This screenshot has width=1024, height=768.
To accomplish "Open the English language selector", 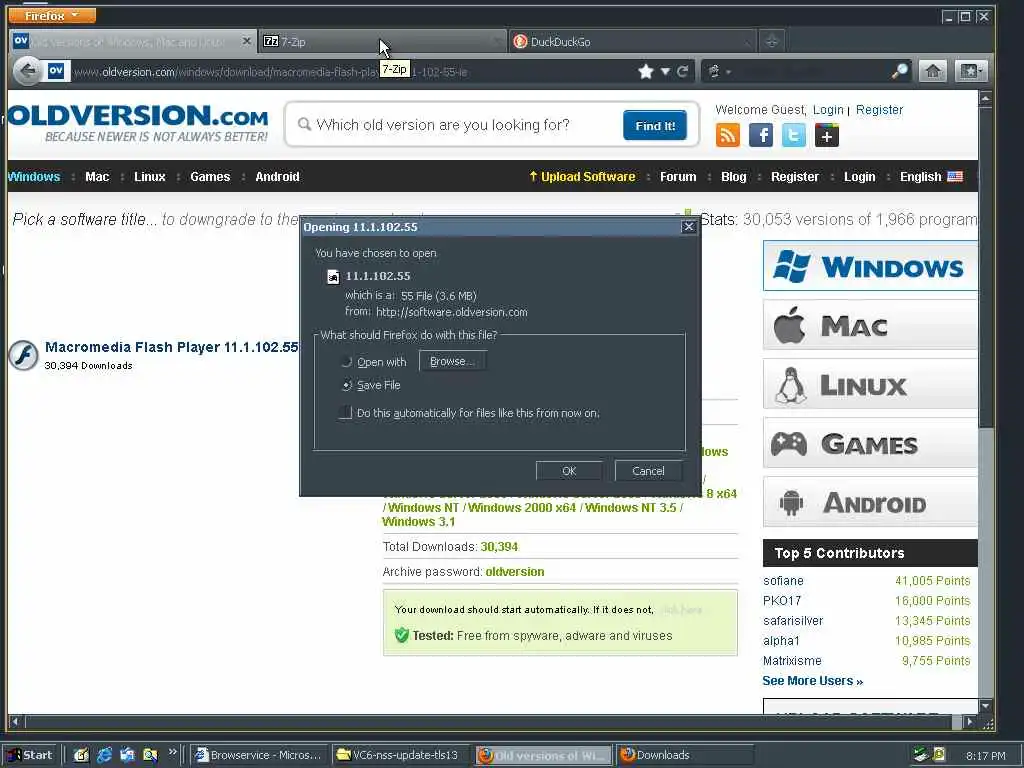I will pyautogui.click(x=931, y=176).
